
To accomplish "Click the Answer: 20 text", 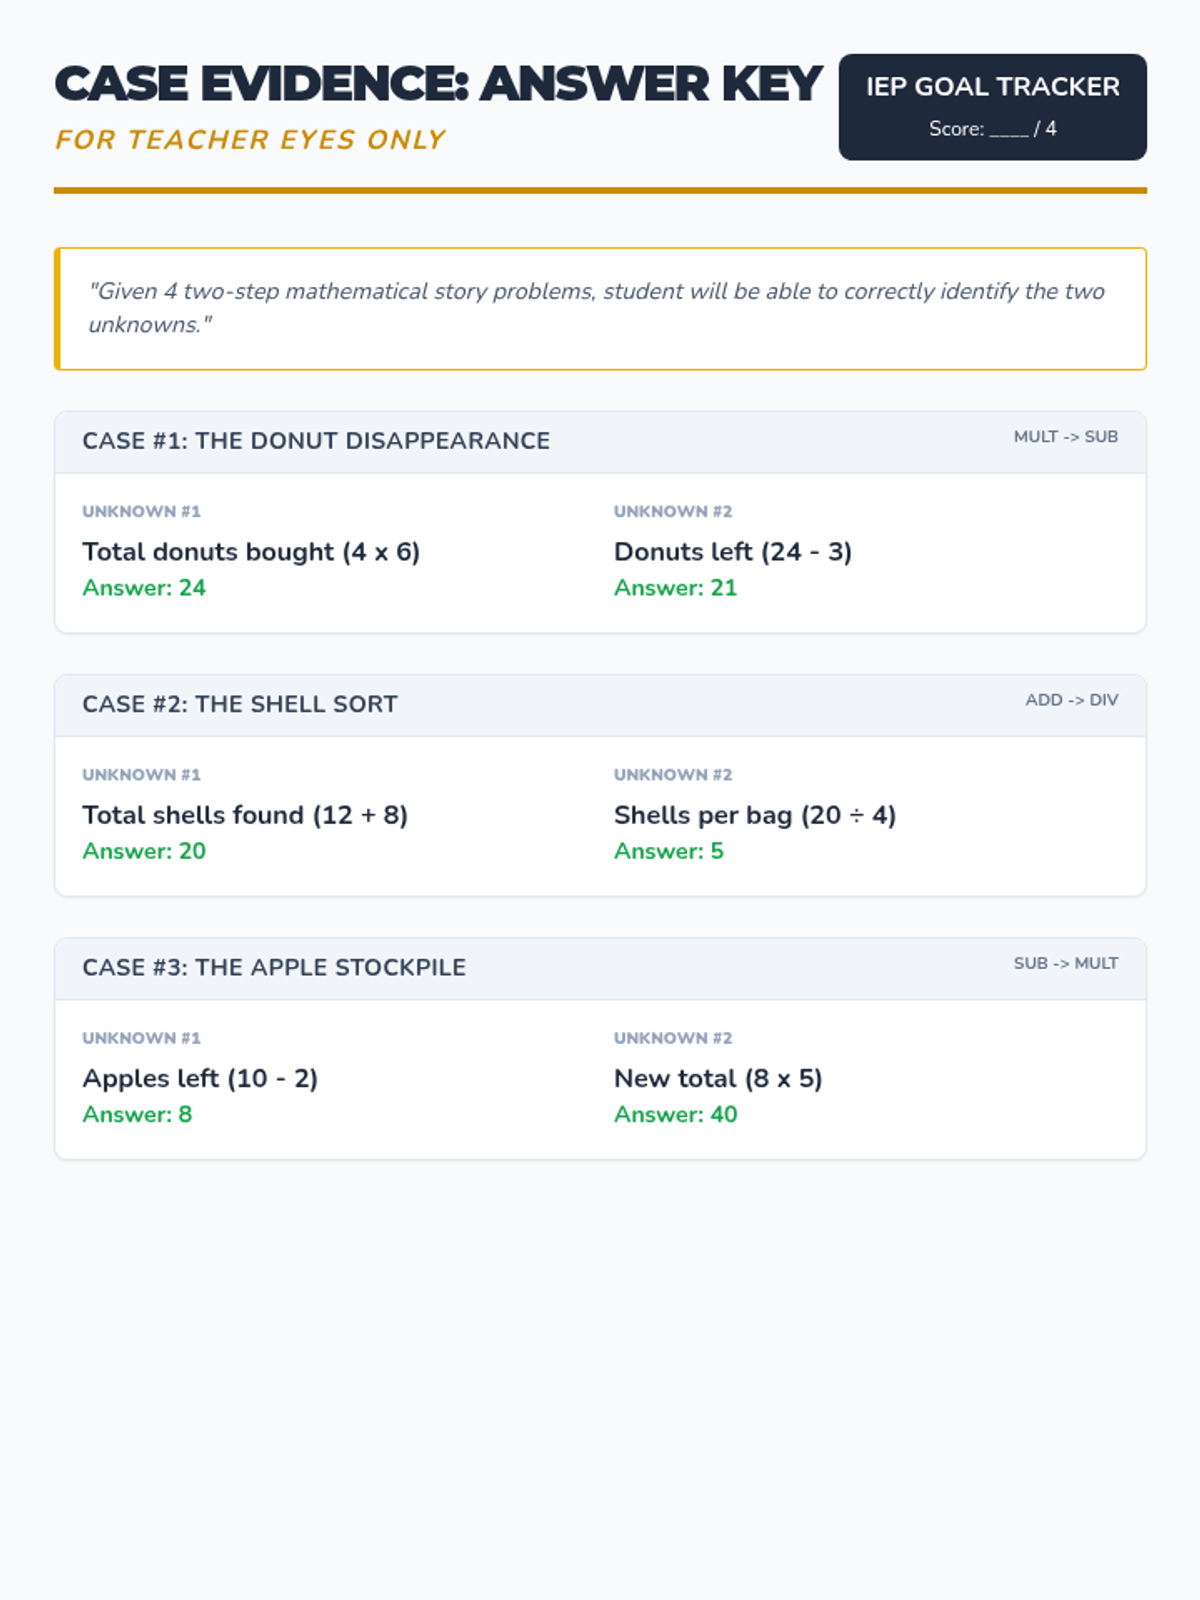I will pyautogui.click(x=144, y=851).
